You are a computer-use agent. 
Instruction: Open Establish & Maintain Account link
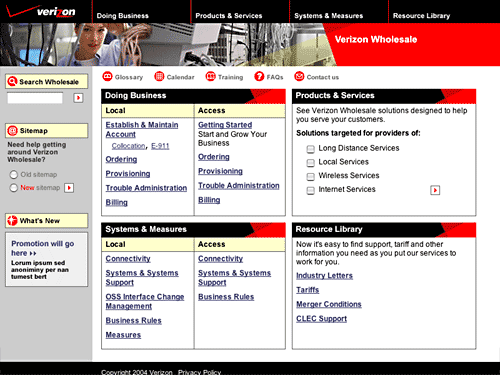[x=142, y=129]
